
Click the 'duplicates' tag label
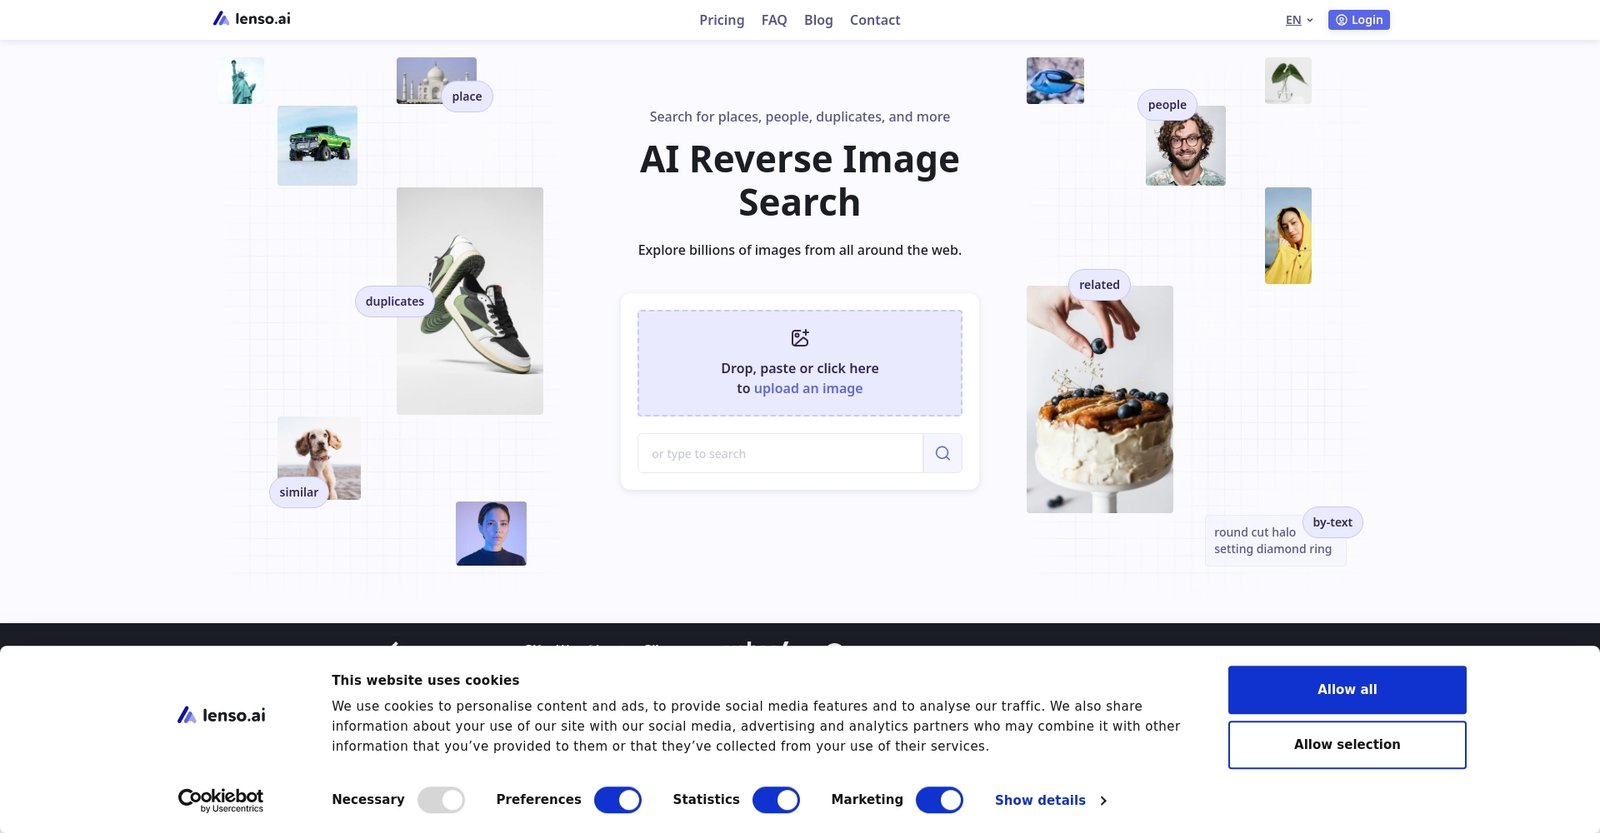[x=395, y=301]
